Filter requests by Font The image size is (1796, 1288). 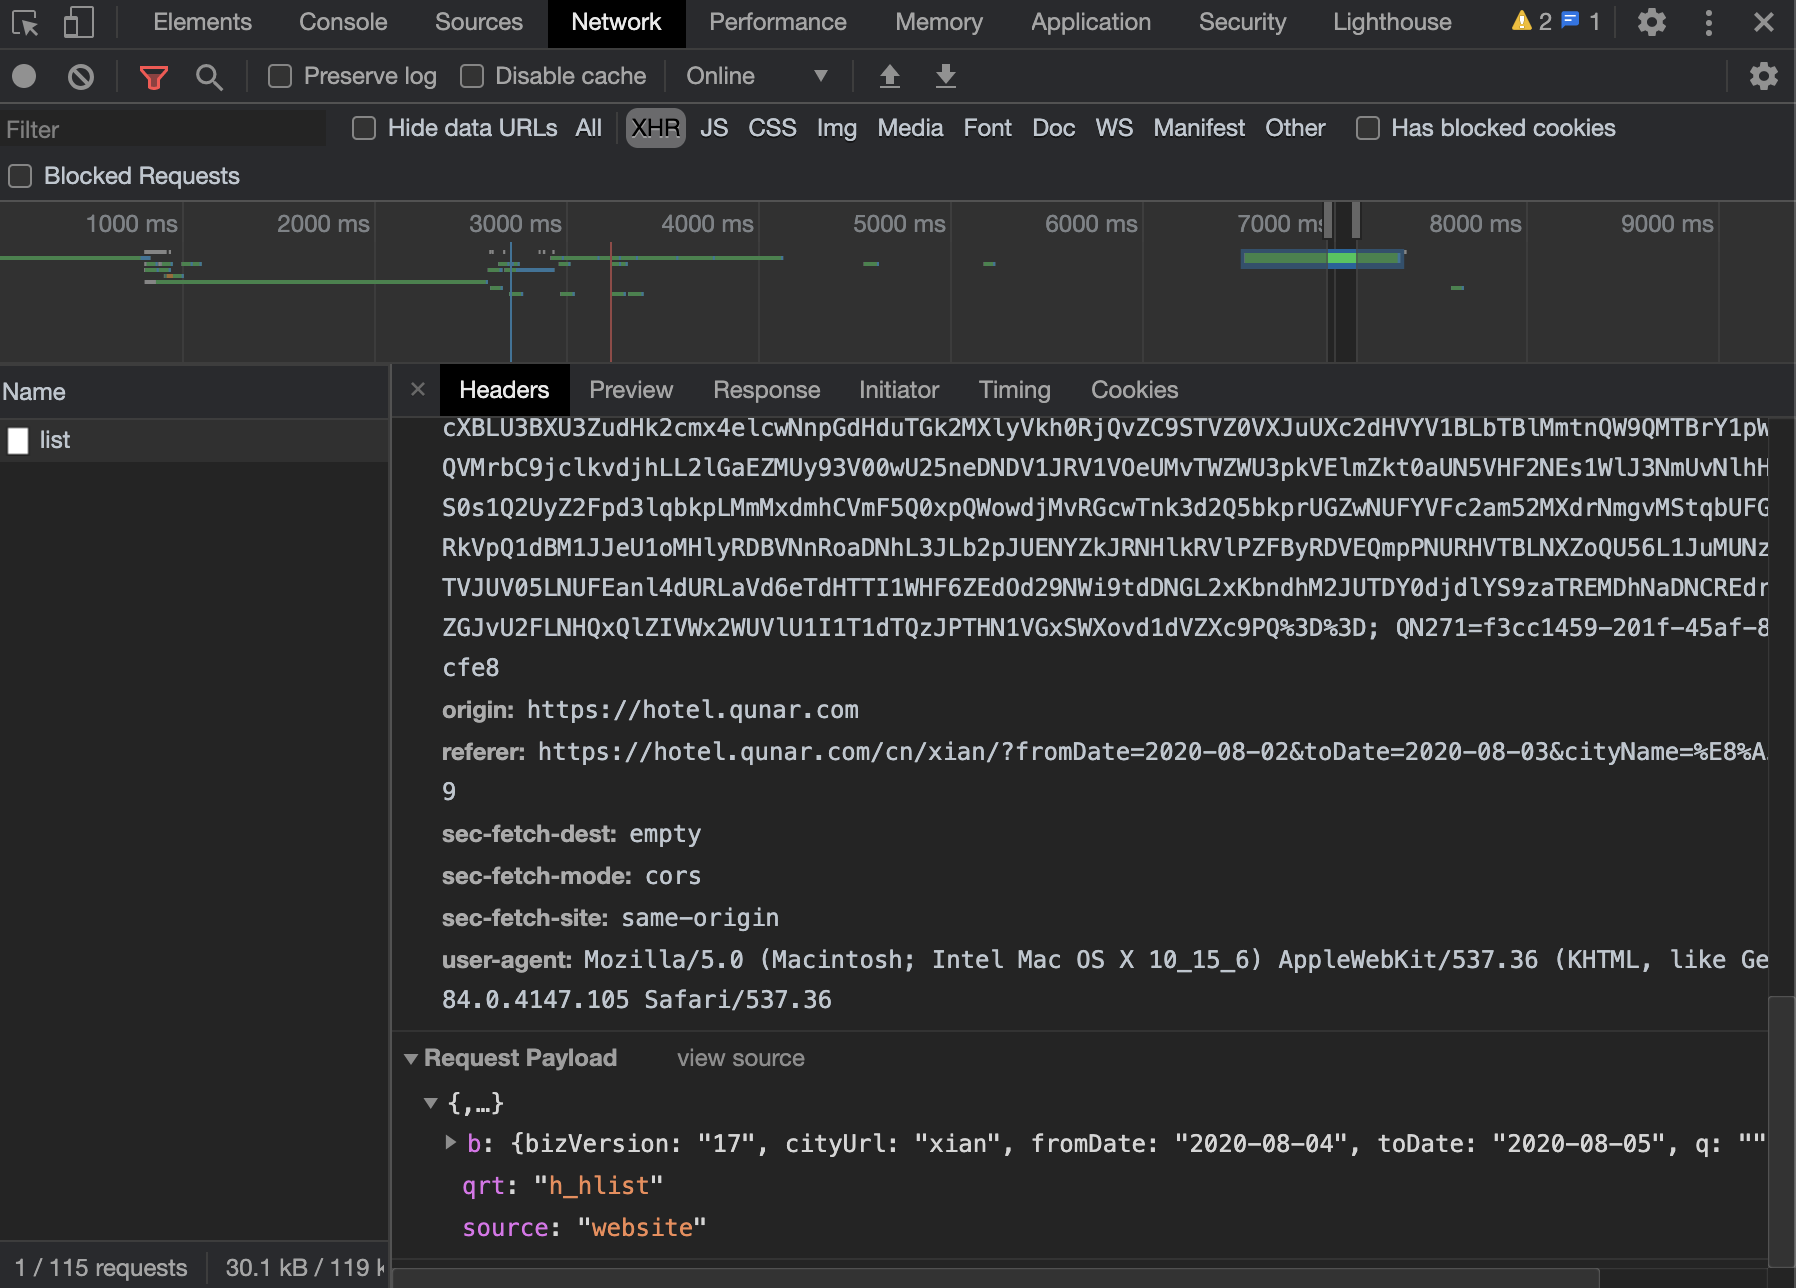tap(987, 128)
